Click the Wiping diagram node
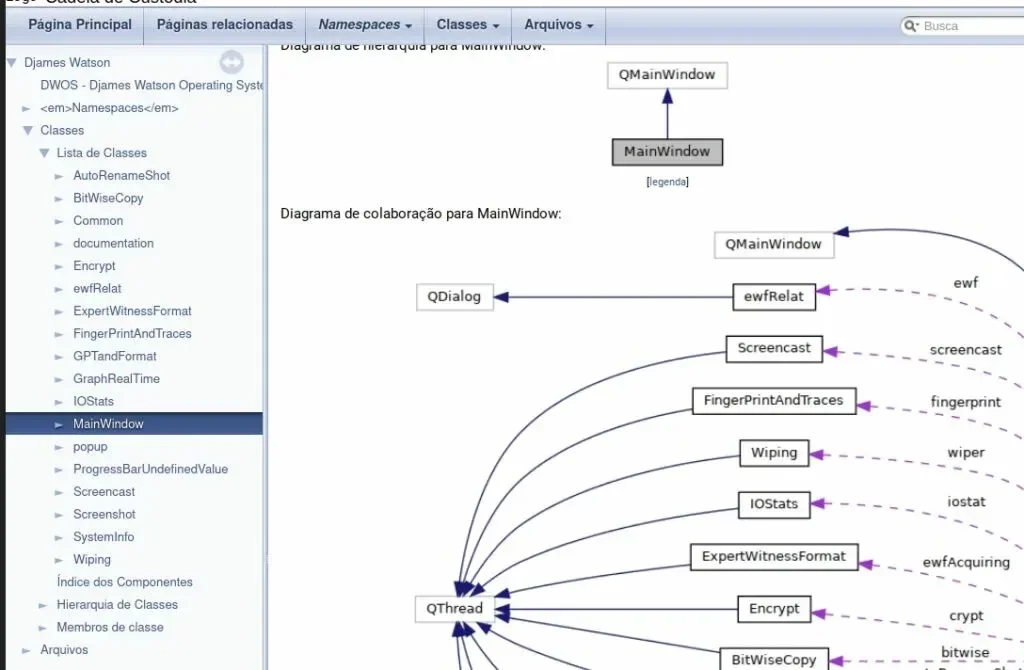This screenshot has height=670, width=1024. [x=774, y=453]
